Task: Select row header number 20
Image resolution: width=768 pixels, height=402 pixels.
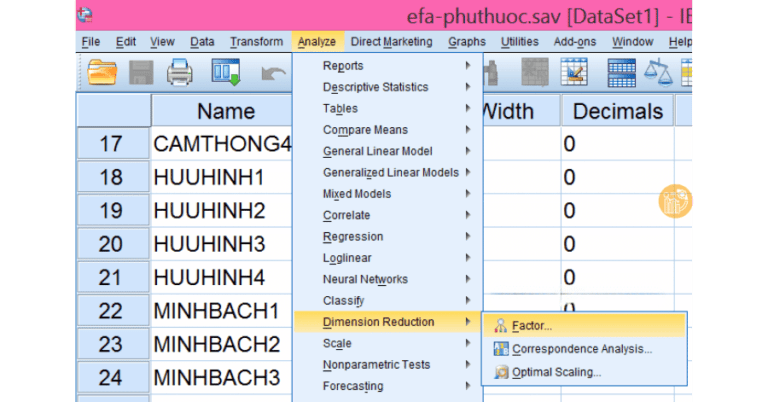Action: (x=112, y=244)
